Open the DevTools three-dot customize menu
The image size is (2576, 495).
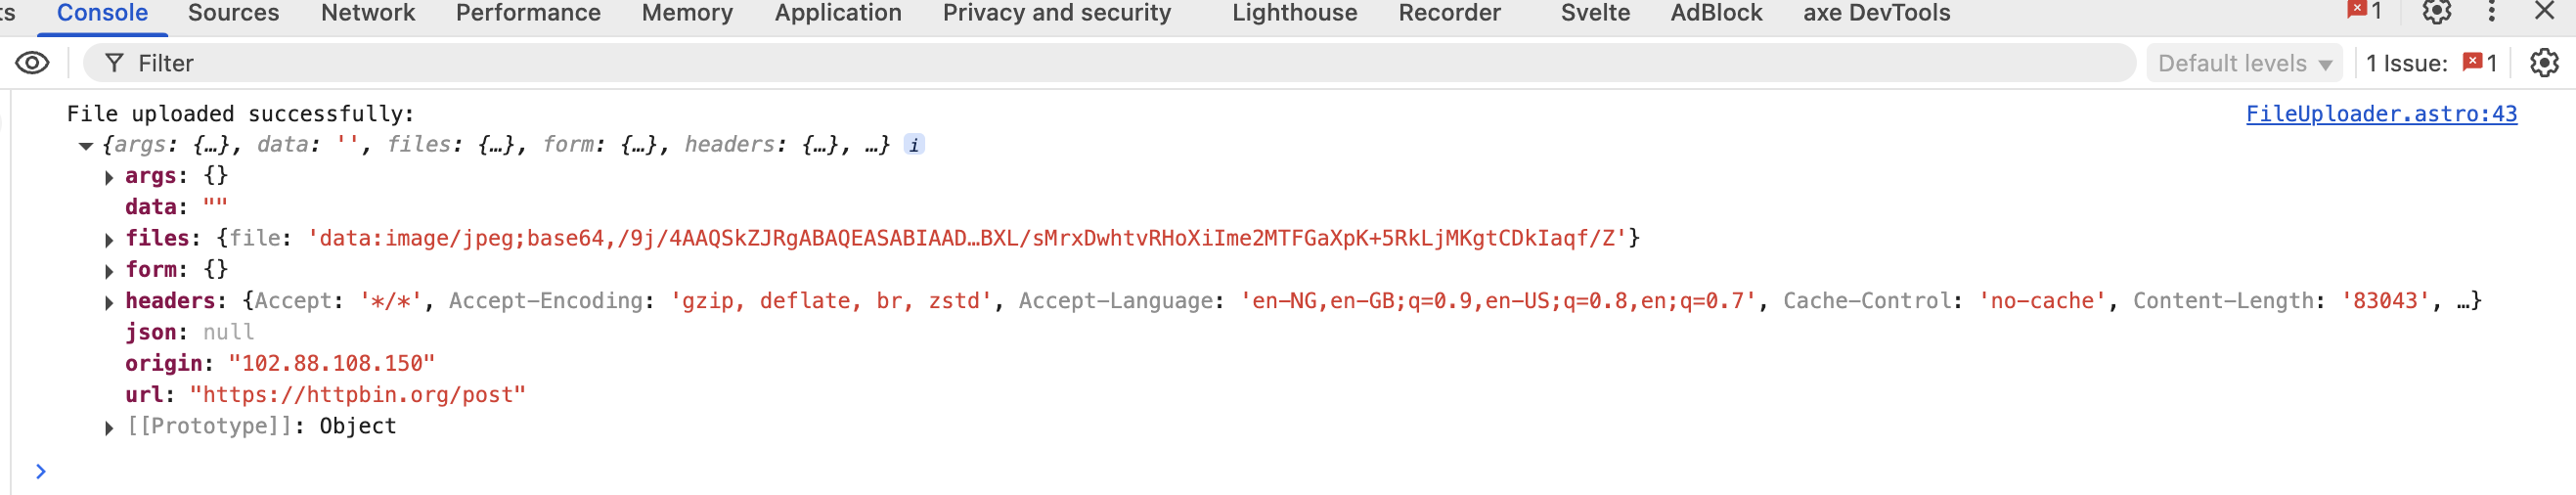click(x=2491, y=12)
